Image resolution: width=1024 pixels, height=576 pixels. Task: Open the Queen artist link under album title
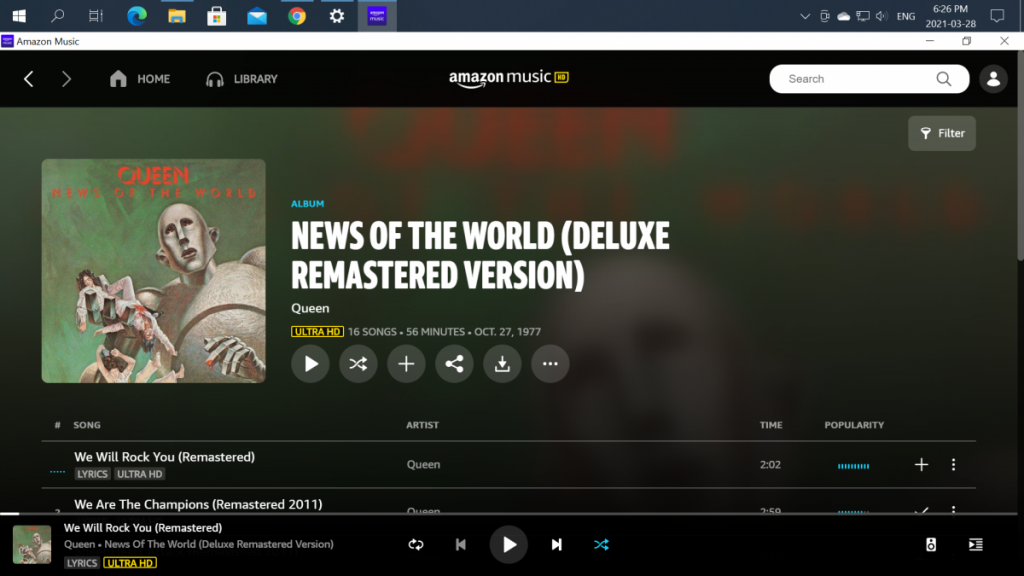tap(310, 308)
